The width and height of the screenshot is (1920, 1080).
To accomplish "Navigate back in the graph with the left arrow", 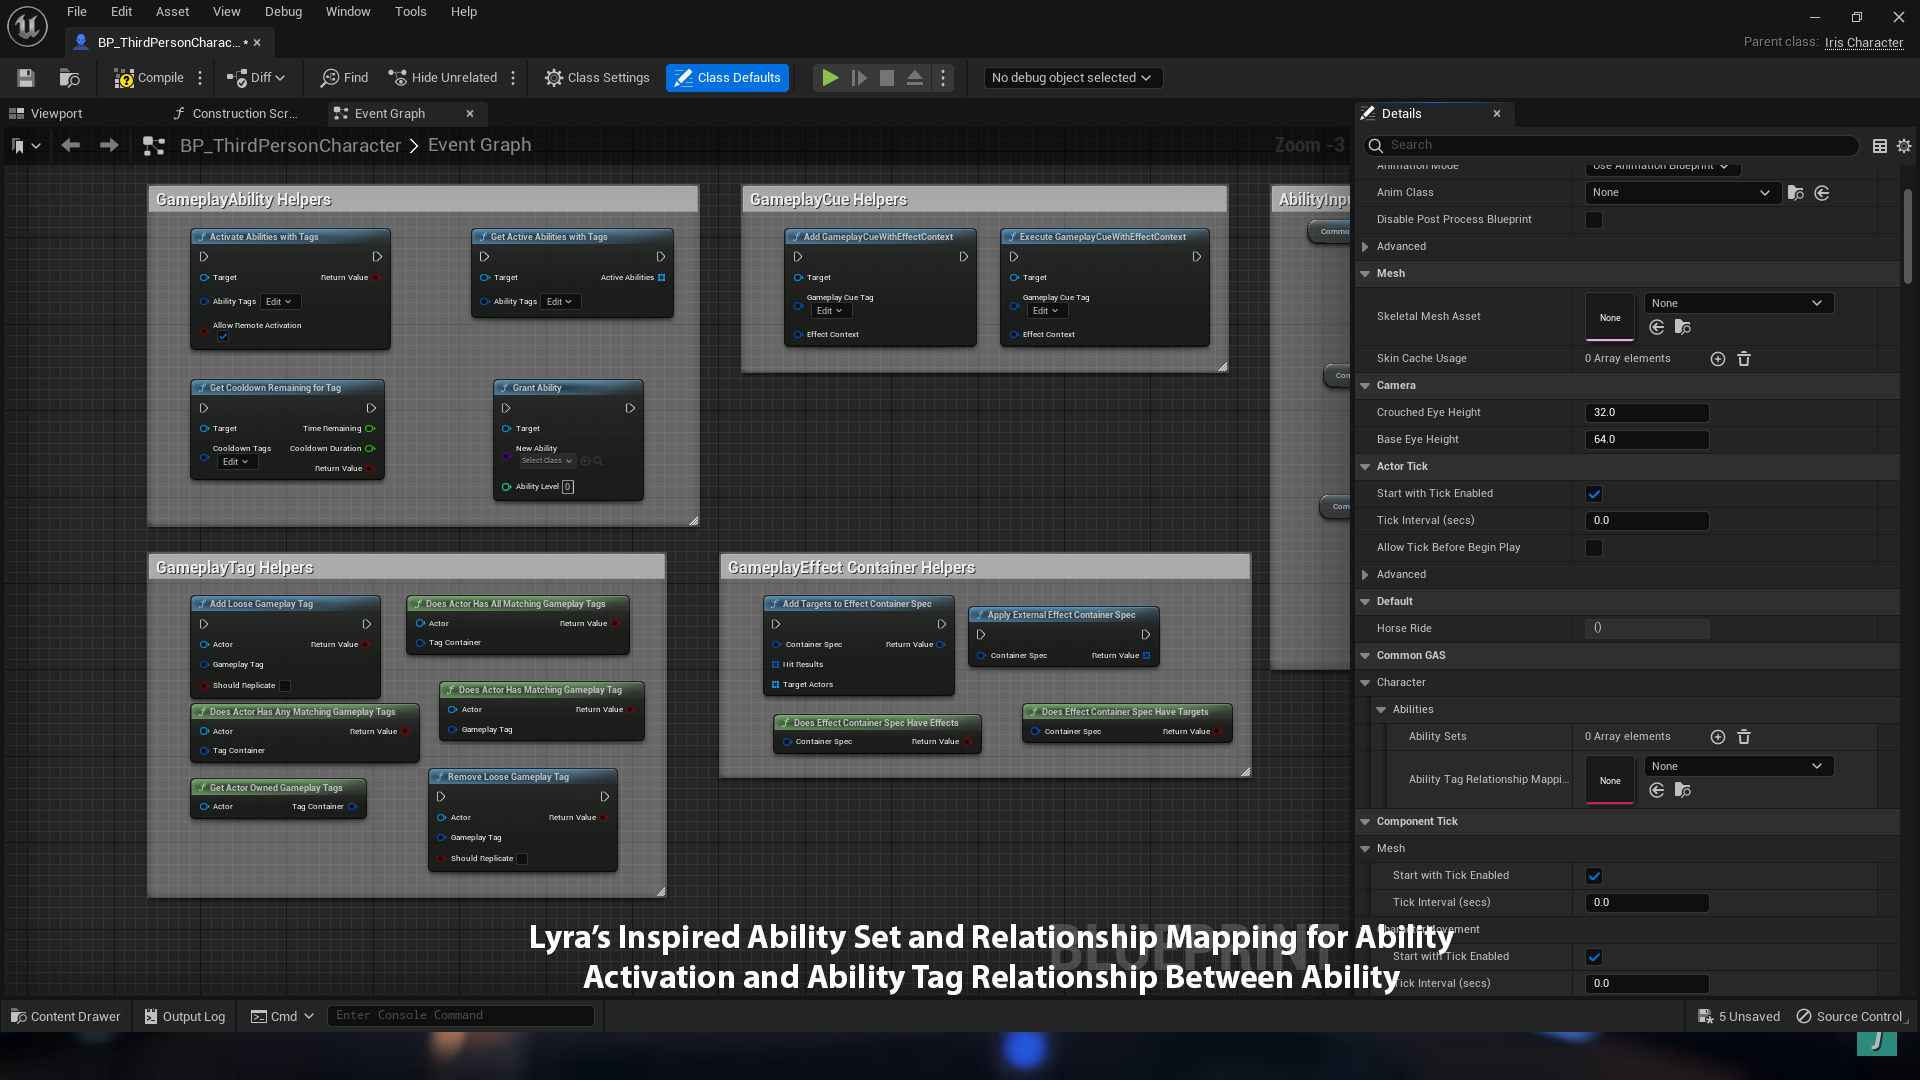I will pyautogui.click(x=70, y=146).
